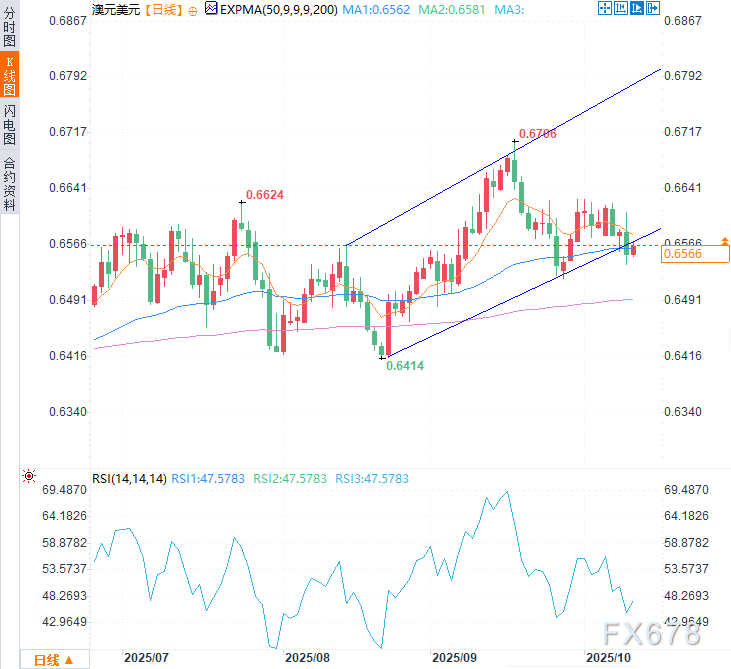This screenshot has width=731, height=669.
Task: Click the 0.6706 high price marker
Action: (538, 134)
